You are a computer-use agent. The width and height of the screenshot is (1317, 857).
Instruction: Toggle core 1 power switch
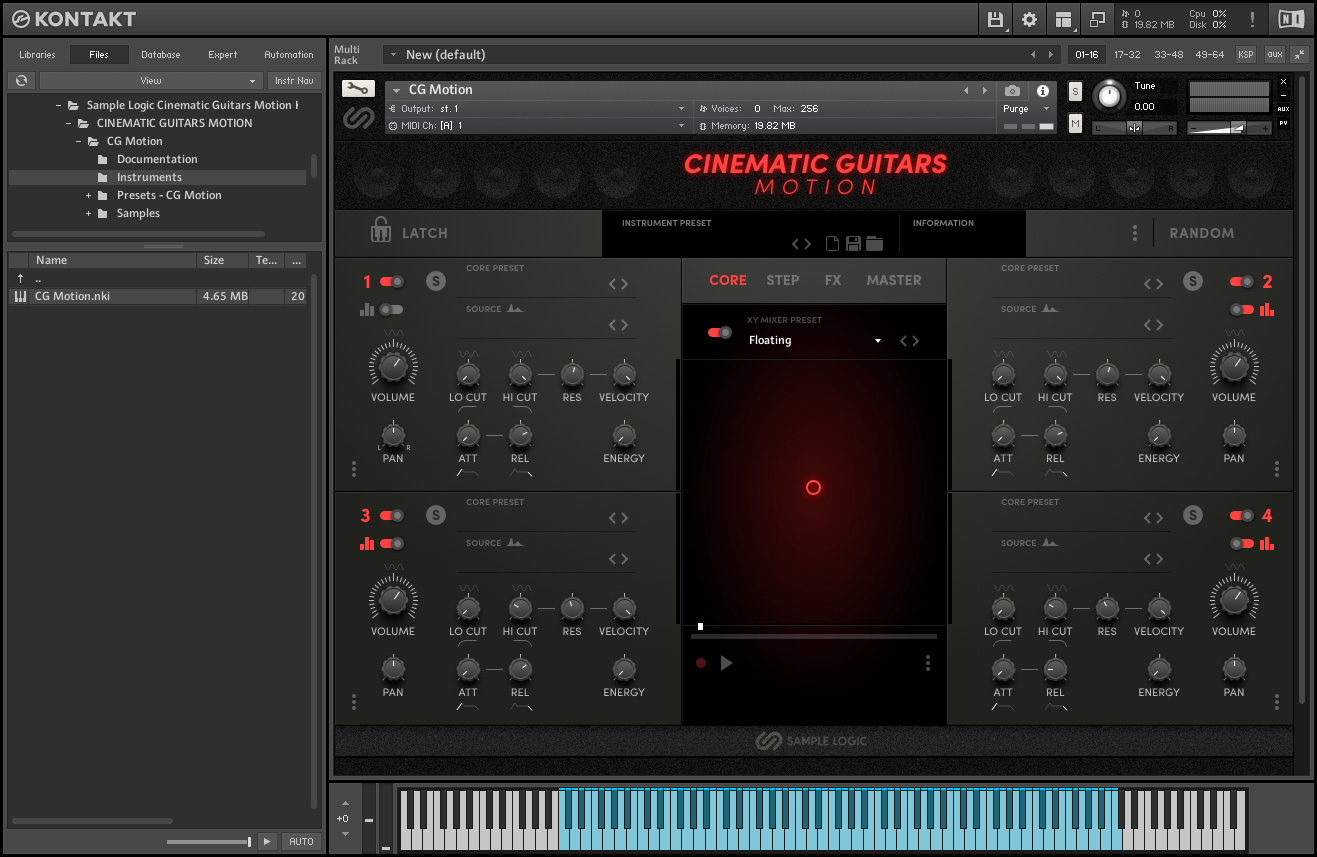coord(392,282)
